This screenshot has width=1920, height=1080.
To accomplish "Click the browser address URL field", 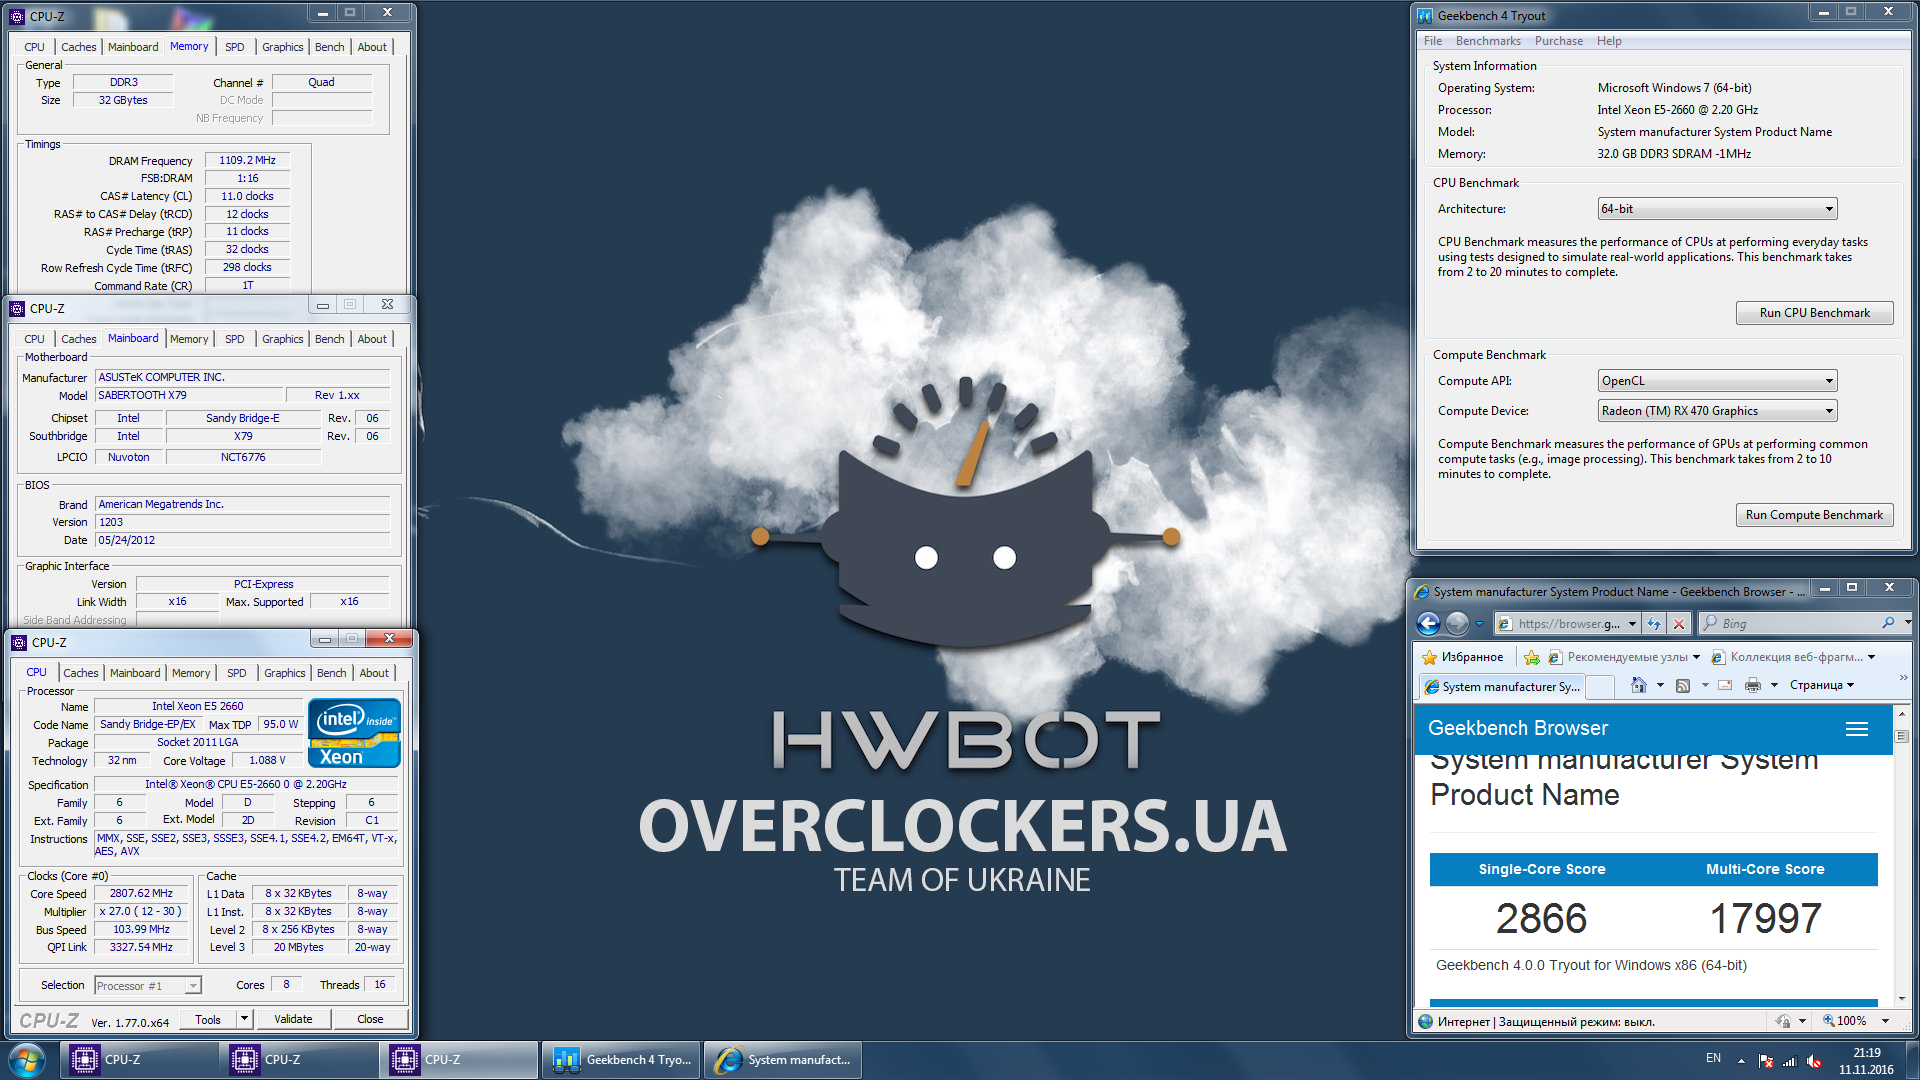I will pos(1568,623).
